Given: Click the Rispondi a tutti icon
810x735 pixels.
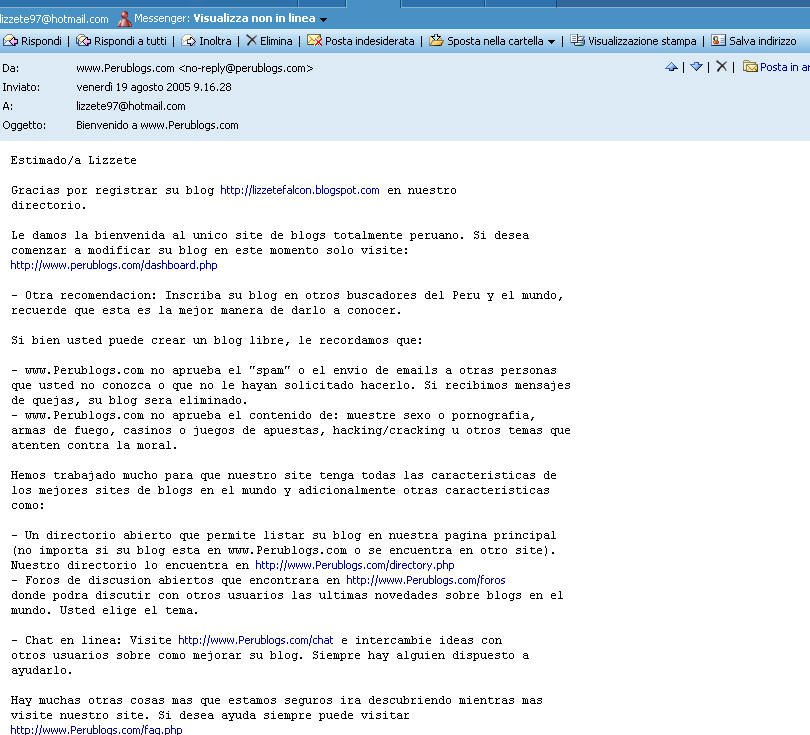Looking at the screenshot, I should [x=83, y=41].
